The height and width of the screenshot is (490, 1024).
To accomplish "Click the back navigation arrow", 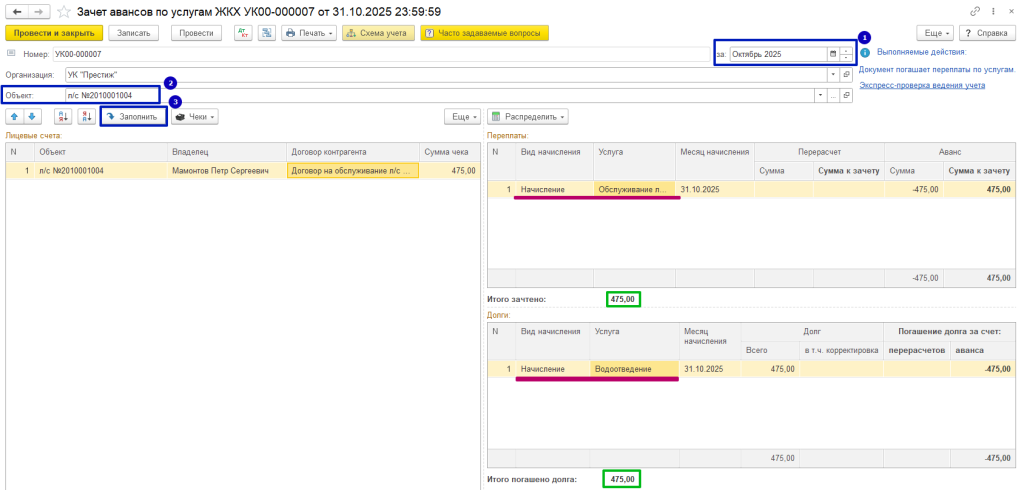I will (17, 11).
